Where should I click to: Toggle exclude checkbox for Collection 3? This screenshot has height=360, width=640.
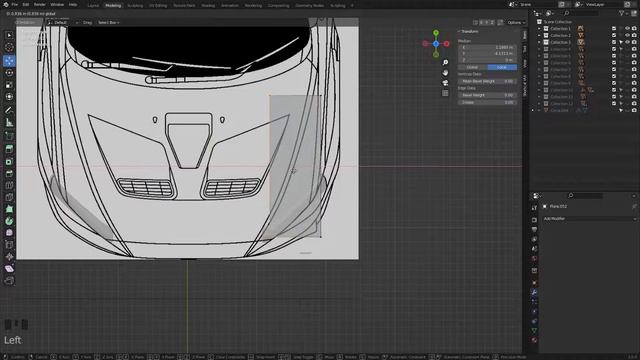614,42
